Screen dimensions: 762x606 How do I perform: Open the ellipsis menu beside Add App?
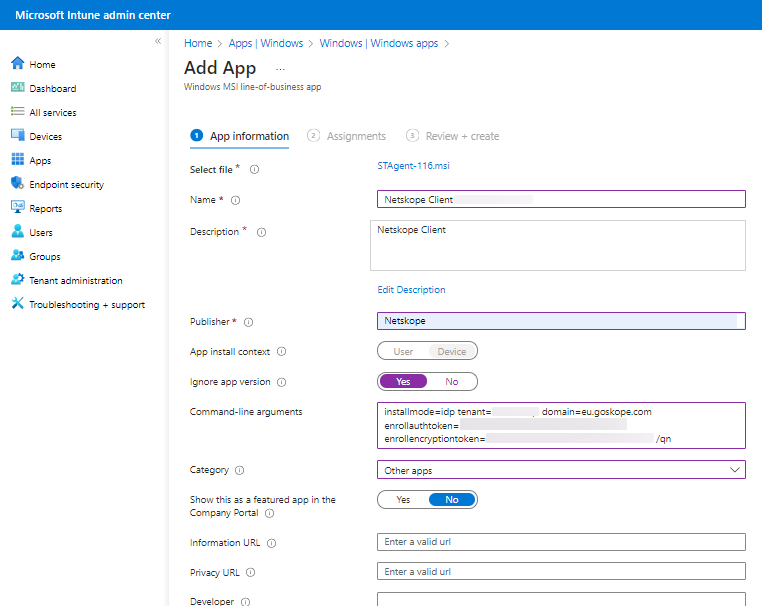(281, 69)
